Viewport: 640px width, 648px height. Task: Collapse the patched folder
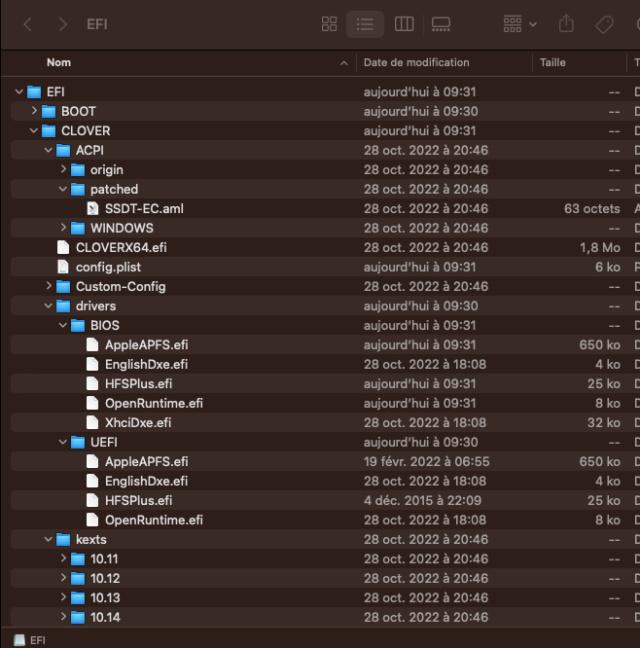pyautogui.click(x=63, y=189)
